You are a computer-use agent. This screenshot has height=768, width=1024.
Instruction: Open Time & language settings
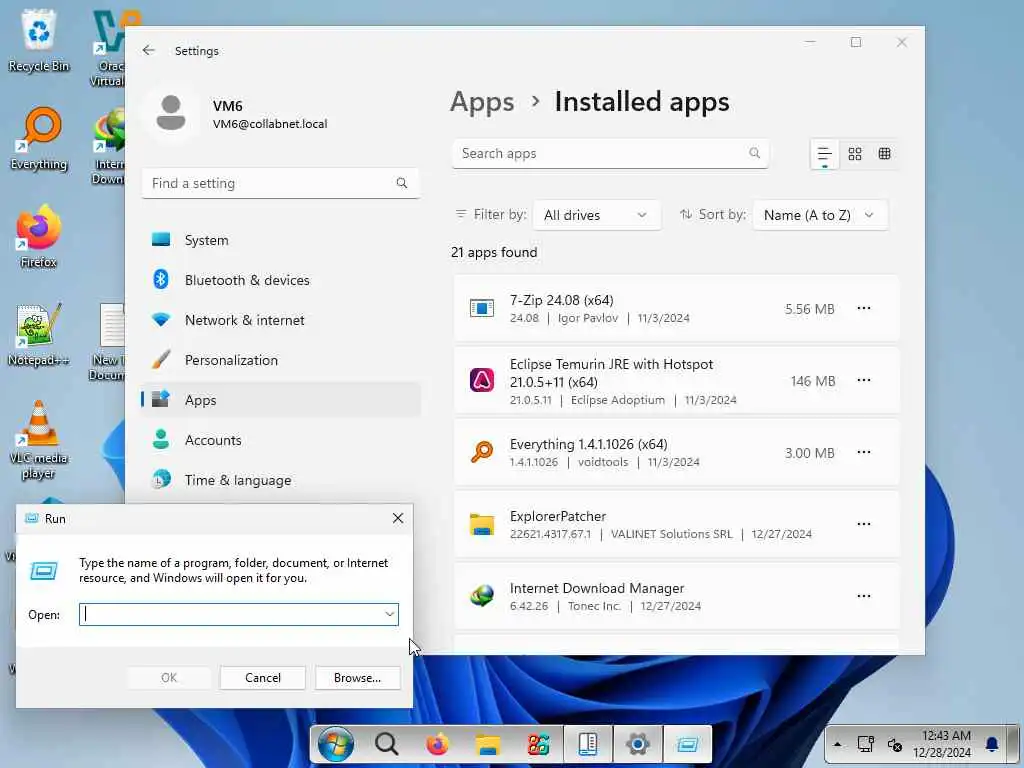[281, 480]
